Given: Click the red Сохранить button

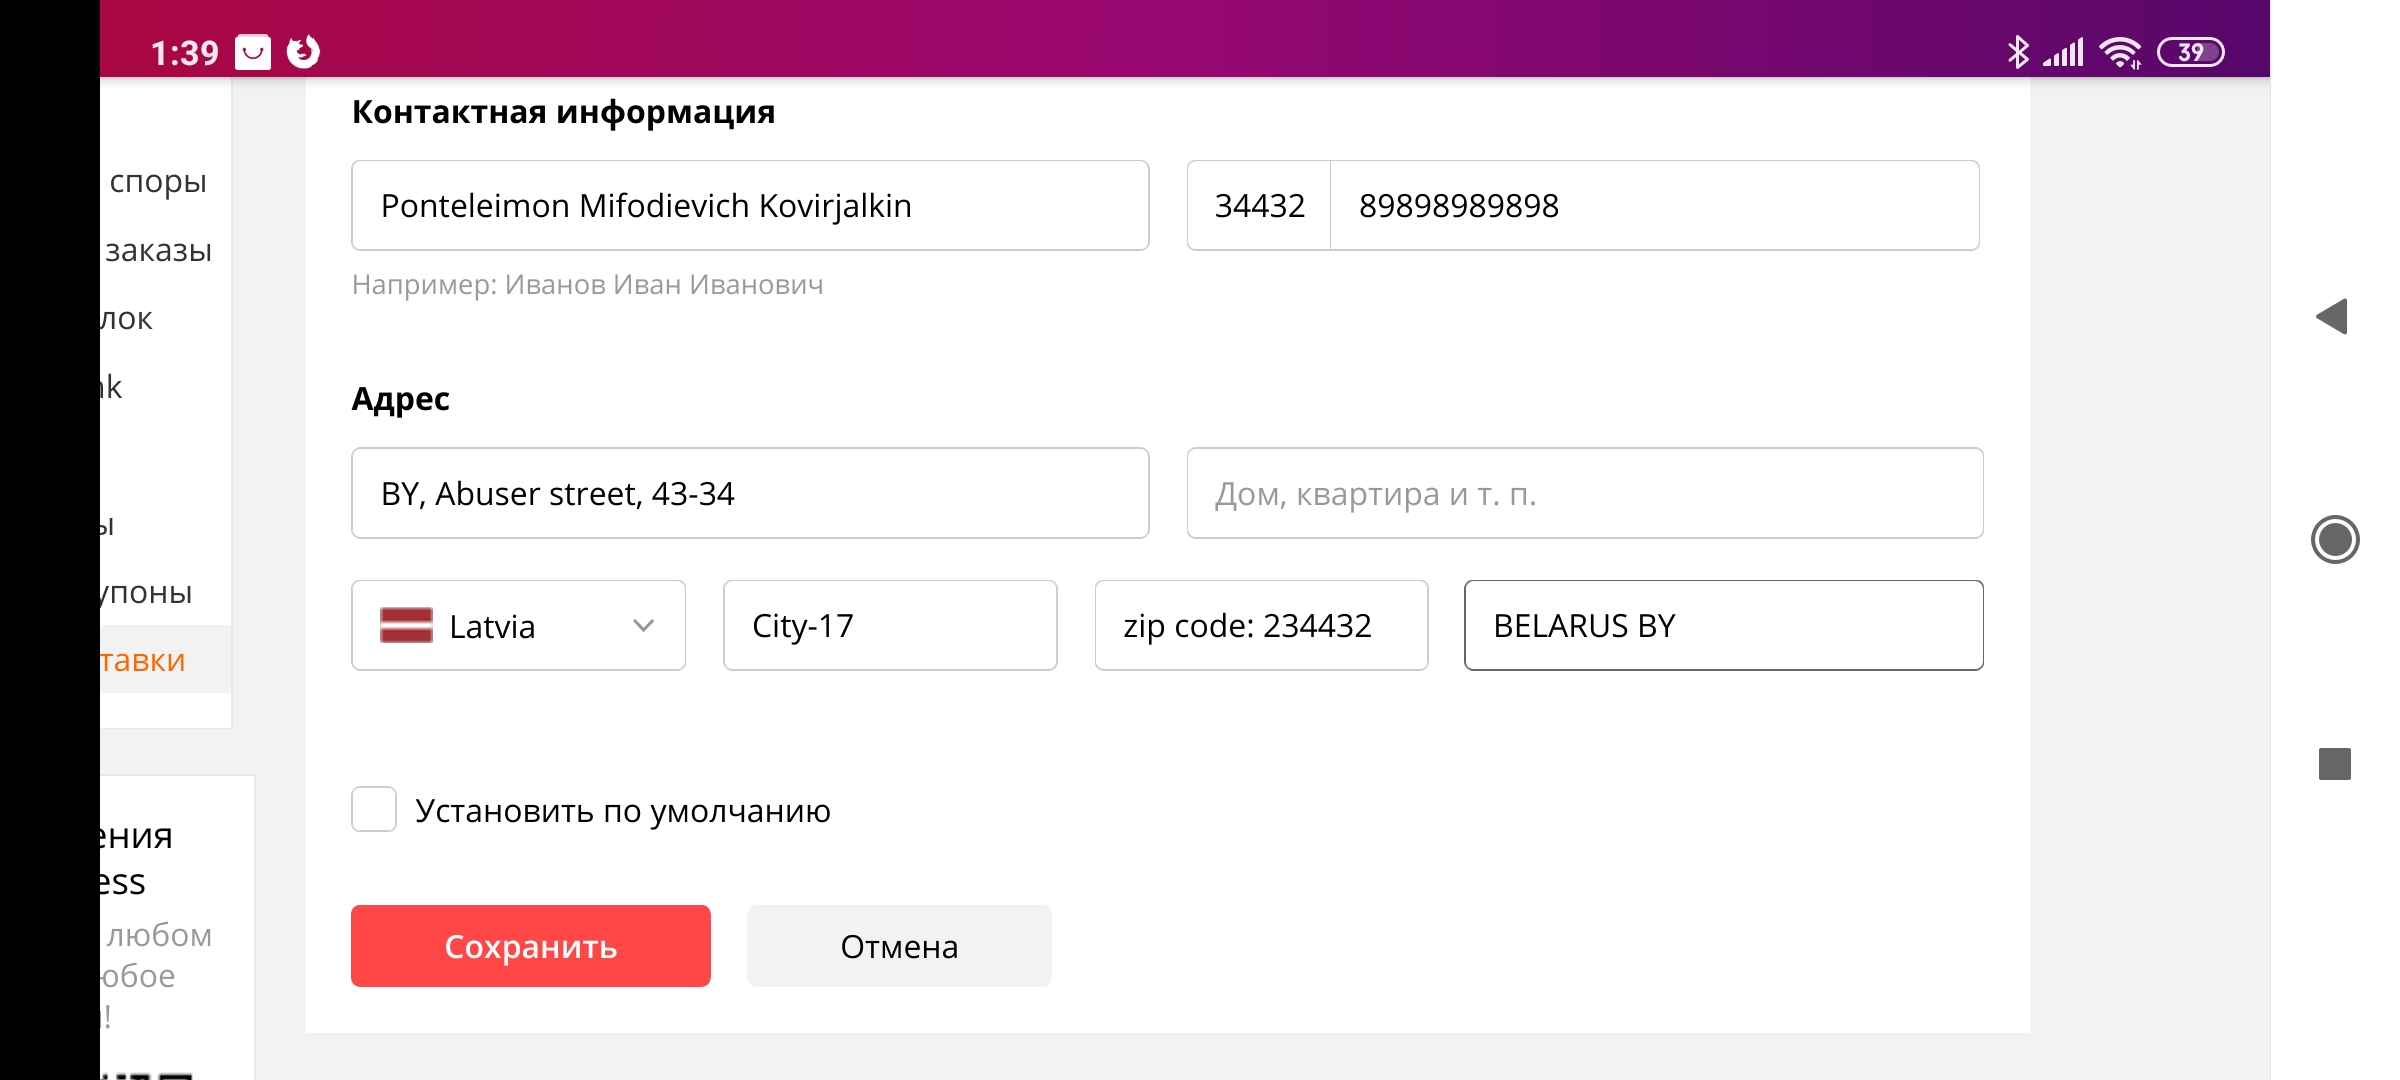Looking at the screenshot, I should [x=531, y=946].
